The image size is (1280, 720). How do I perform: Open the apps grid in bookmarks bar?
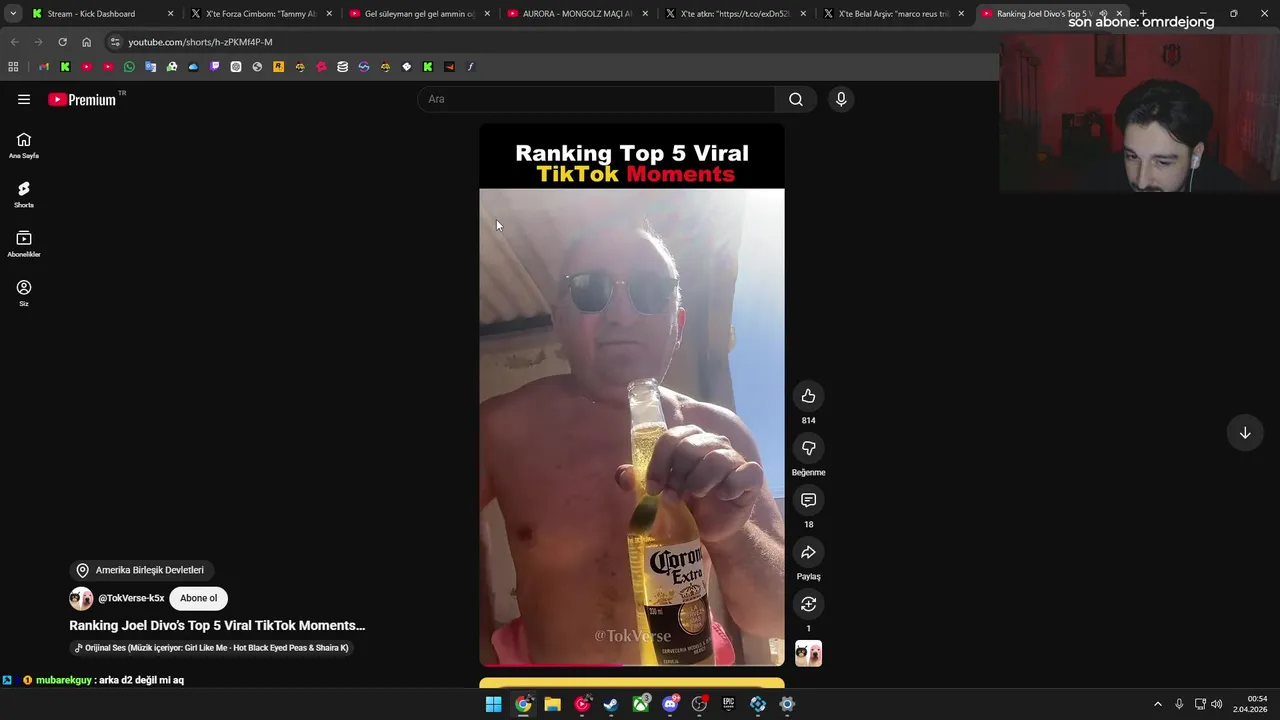[x=13, y=67]
